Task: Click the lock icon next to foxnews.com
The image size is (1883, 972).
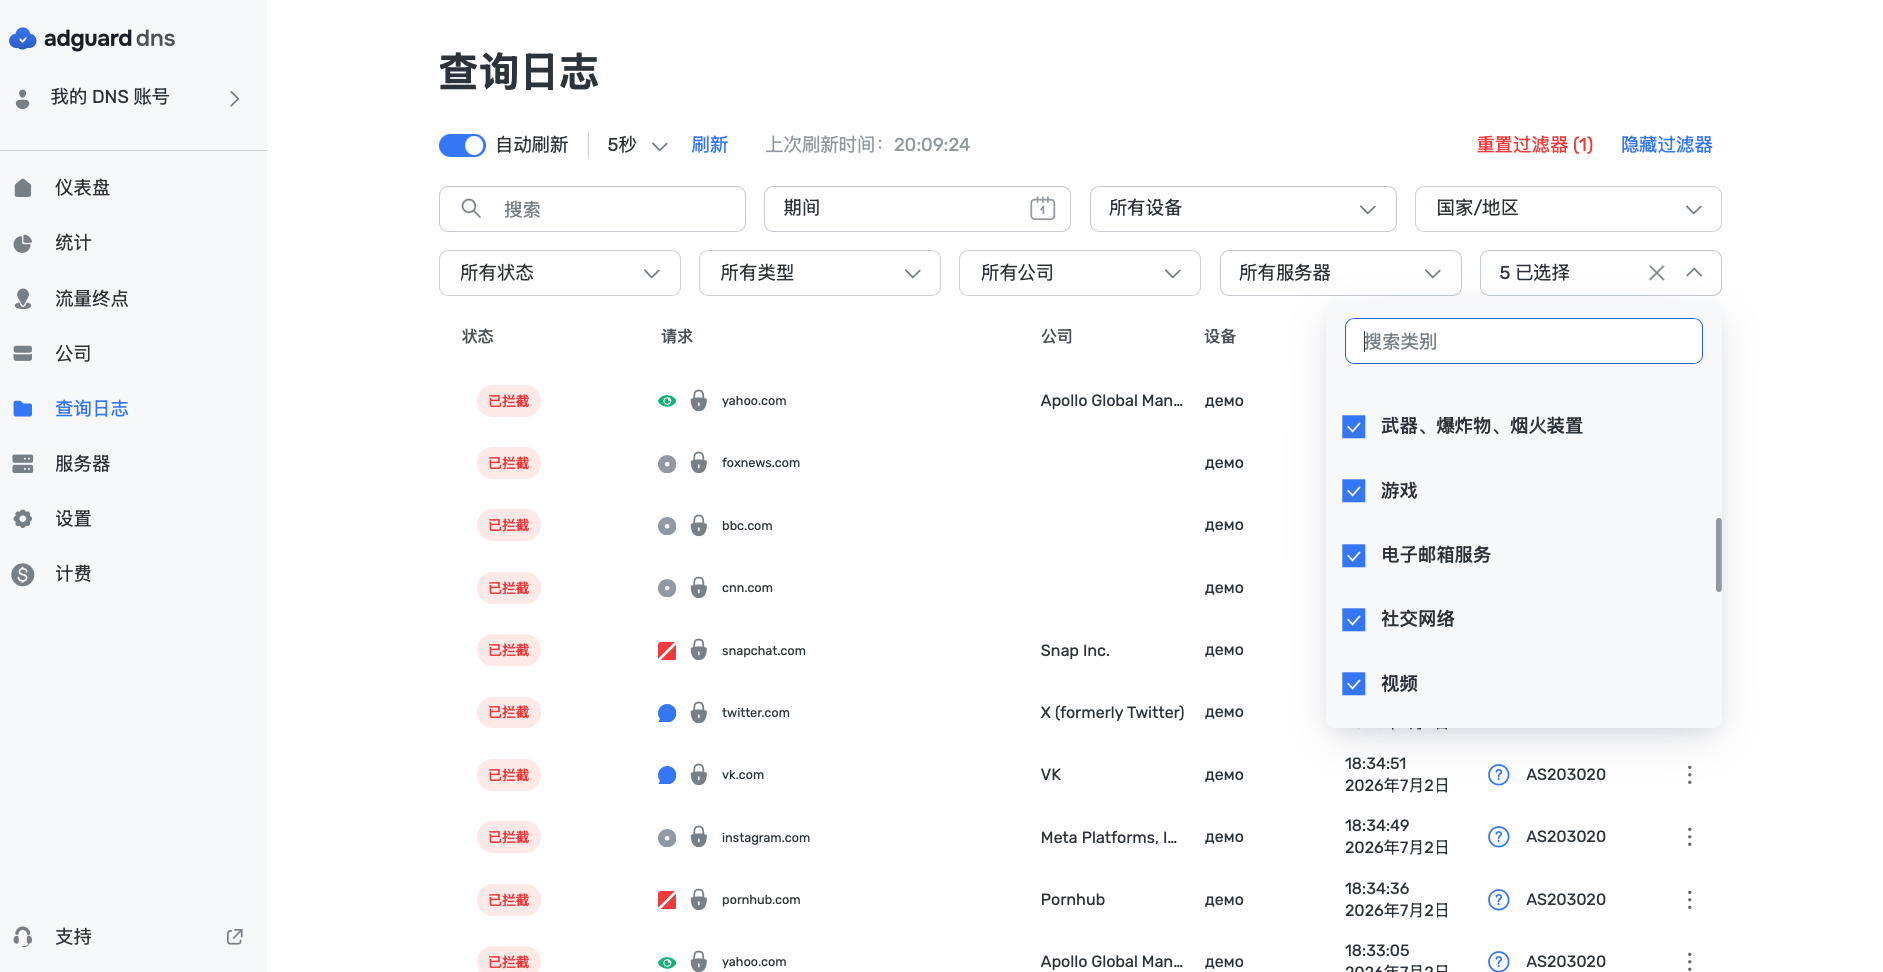Action: pyautogui.click(x=699, y=463)
